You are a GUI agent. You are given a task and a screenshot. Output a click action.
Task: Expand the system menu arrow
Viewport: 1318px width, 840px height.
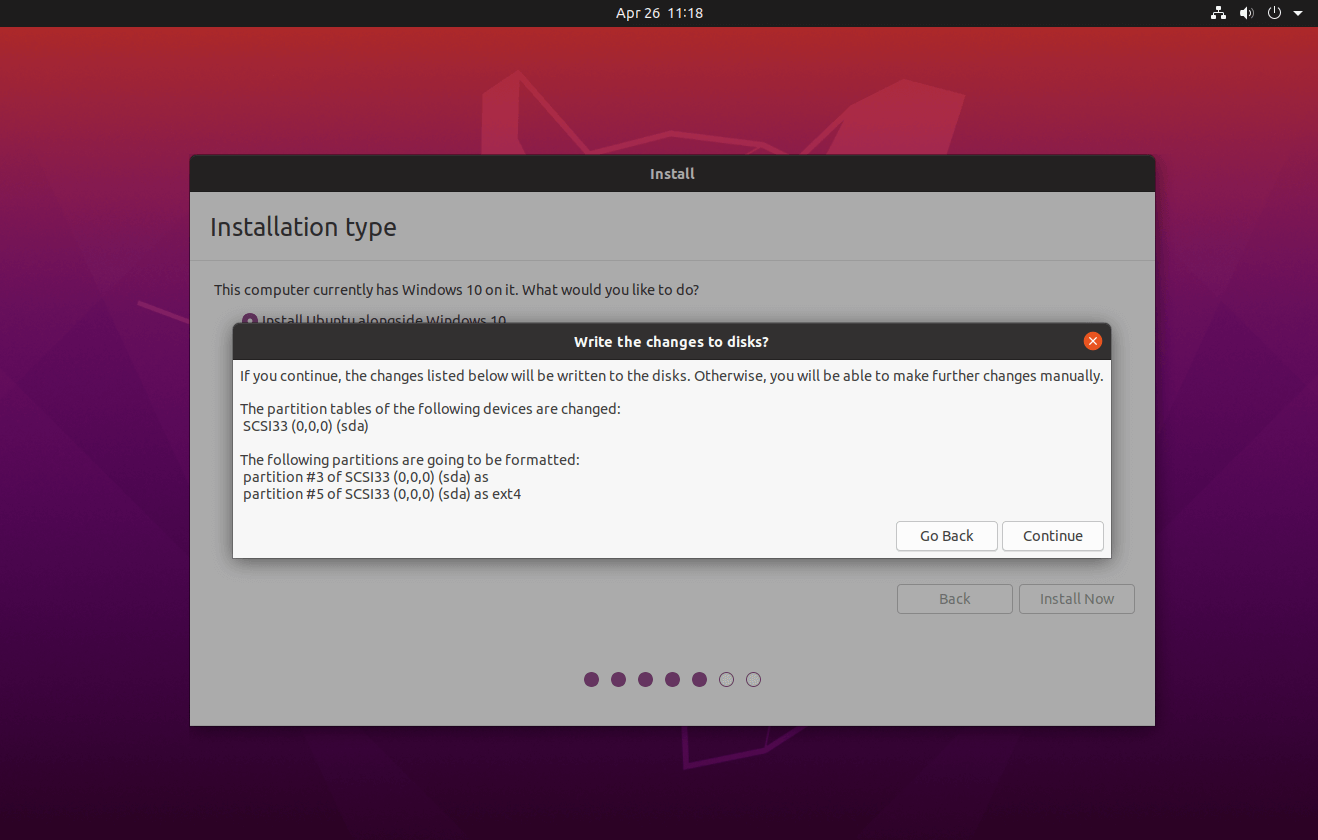click(1297, 13)
